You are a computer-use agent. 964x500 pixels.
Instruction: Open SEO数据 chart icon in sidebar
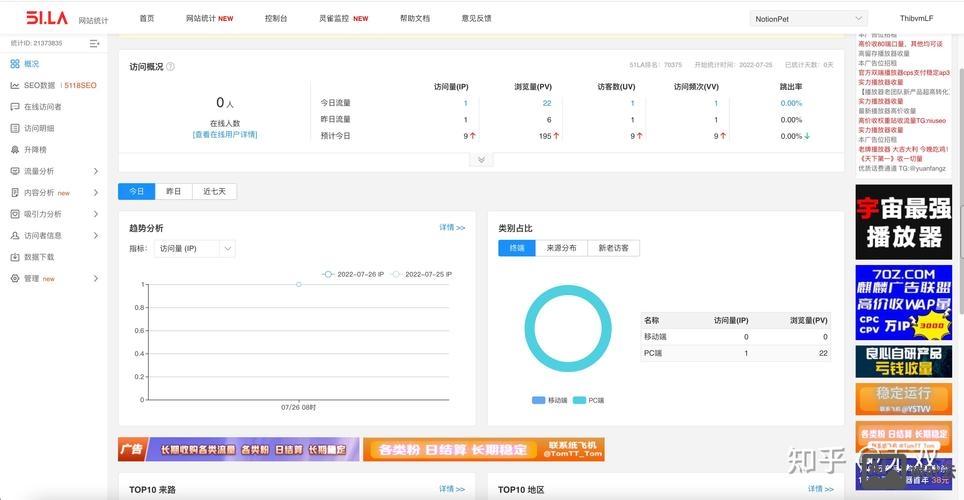[x=15, y=85]
